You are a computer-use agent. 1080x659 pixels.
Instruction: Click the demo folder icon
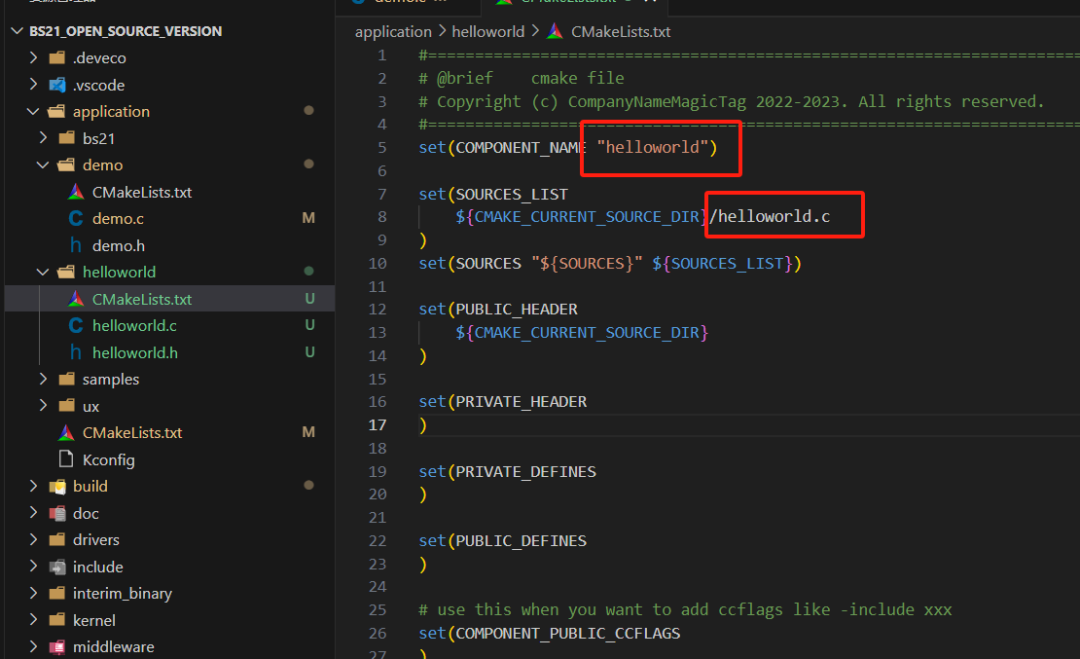click(67, 165)
